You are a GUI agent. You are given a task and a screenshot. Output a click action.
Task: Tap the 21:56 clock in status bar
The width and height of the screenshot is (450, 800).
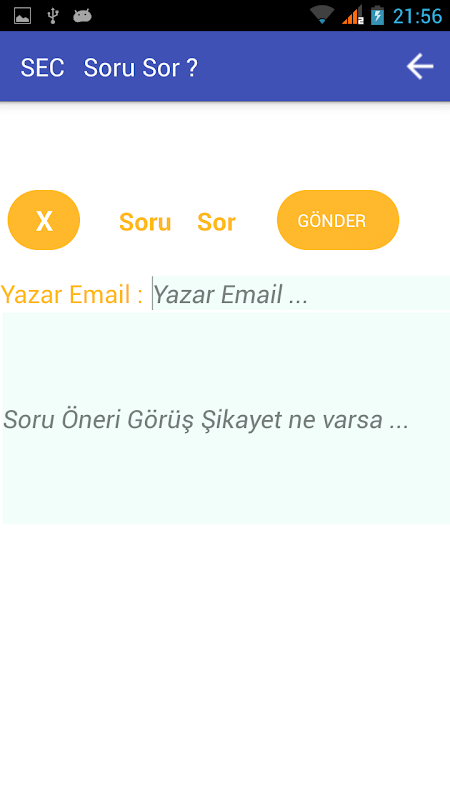coord(417,16)
